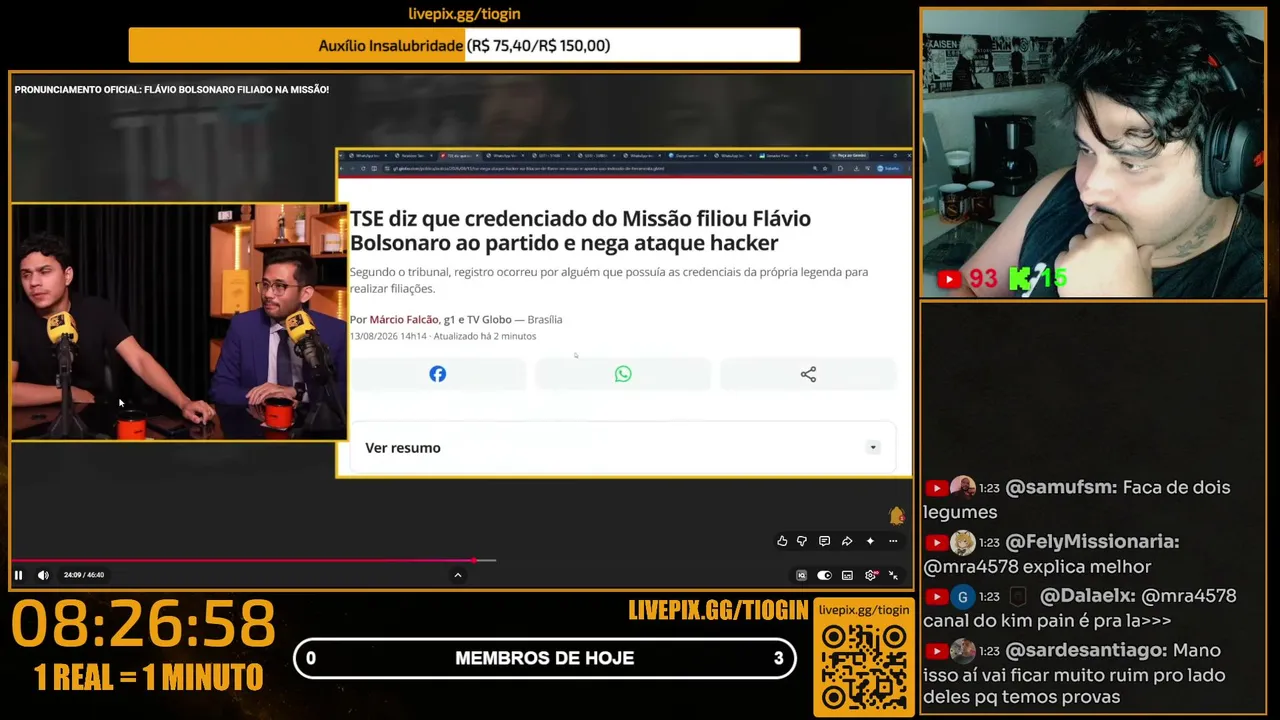The image size is (1280, 720).
Task: Click the video title PRONUNCIAMENTO OFICIAL
Action: pyautogui.click(x=172, y=90)
